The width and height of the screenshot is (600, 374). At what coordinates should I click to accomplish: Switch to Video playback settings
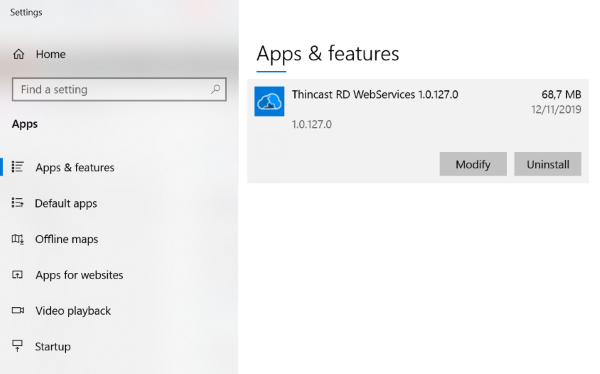coord(73,311)
